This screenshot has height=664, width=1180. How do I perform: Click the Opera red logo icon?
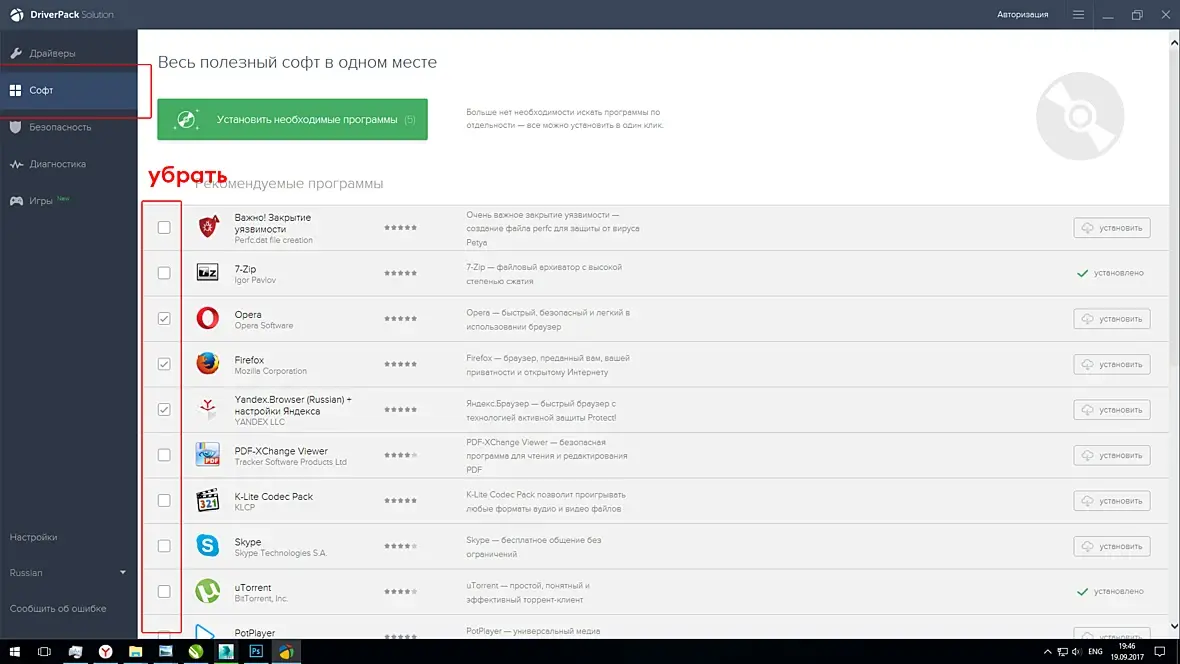(x=208, y=318)
